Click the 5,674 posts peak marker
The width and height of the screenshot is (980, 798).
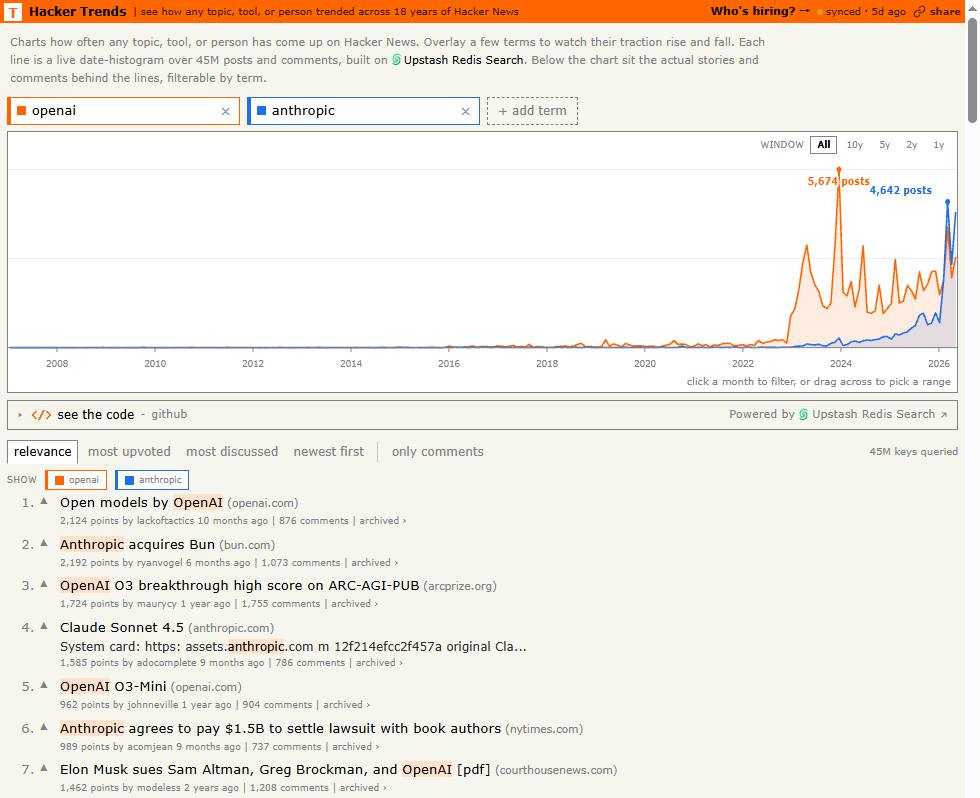(x=839, y=169)
